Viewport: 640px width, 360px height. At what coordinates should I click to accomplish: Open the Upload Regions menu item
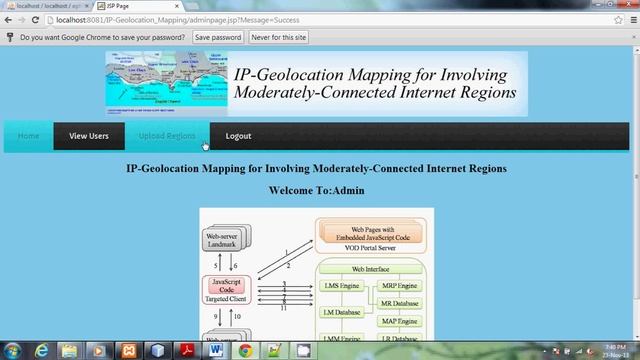click(167, 136)
